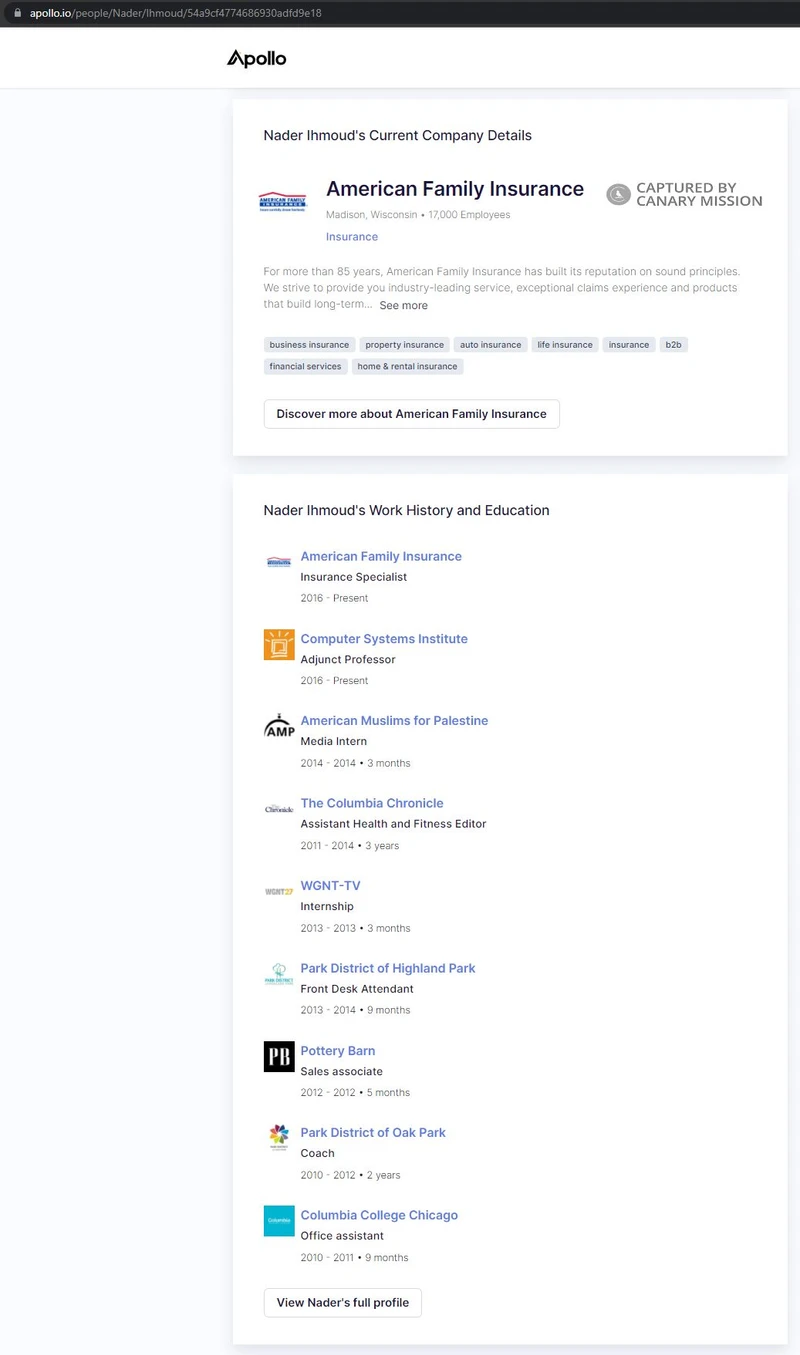
Task: Open Park District of Oak Park link
Action: [x=373, y=1133]
